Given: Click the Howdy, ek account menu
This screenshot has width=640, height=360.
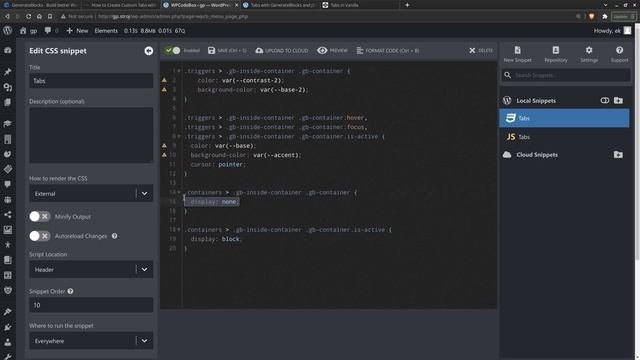Looking at the screenshot, I should pos(612,31).
